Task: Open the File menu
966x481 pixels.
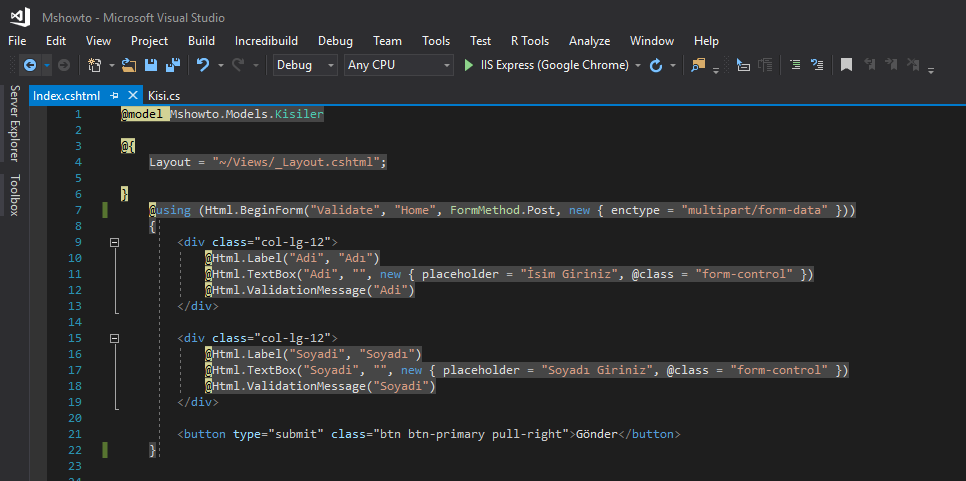Action: coord(17,41)
